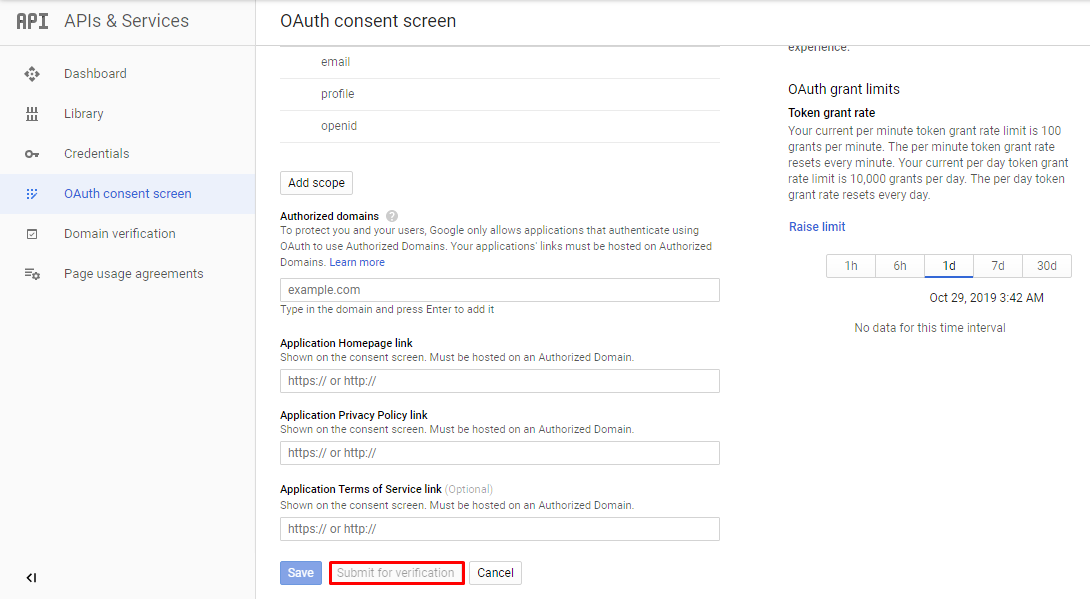Click the Authorized domains label

[330, 216]
